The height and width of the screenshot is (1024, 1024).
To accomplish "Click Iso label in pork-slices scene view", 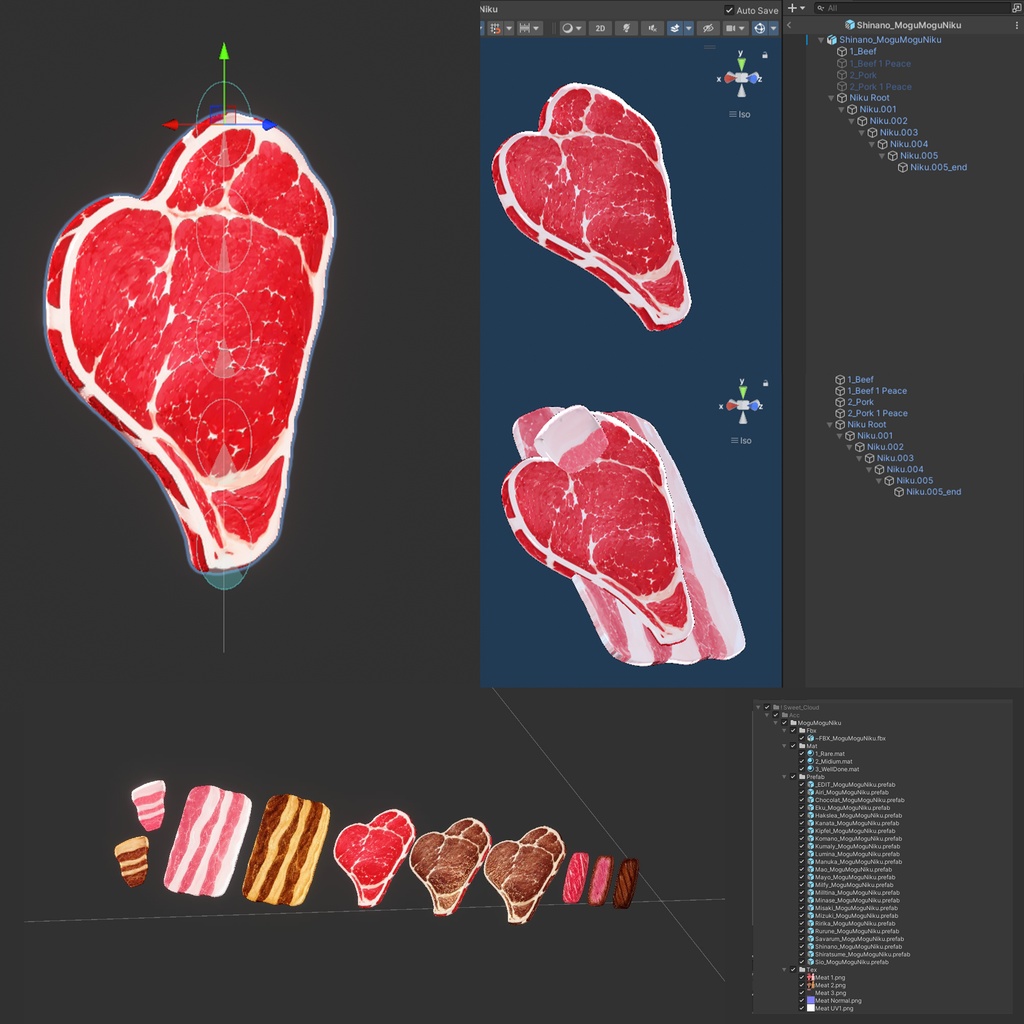I will click(x=745, y=441).
